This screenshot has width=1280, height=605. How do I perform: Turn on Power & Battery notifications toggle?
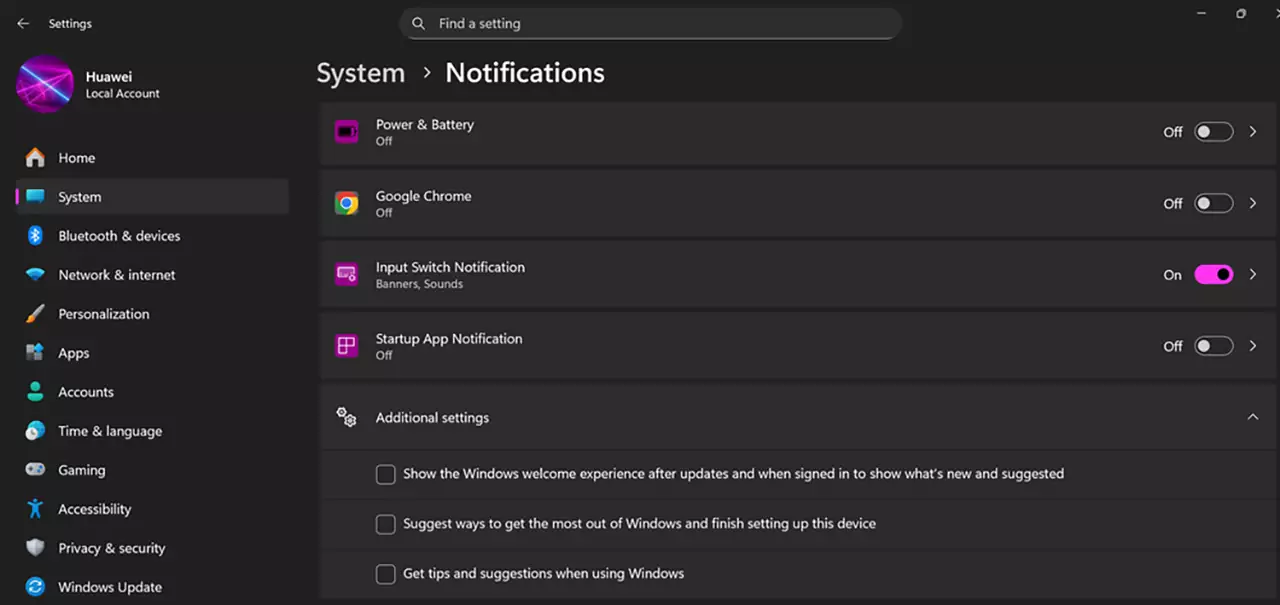pyautogui.click(x=1214, y=132)
